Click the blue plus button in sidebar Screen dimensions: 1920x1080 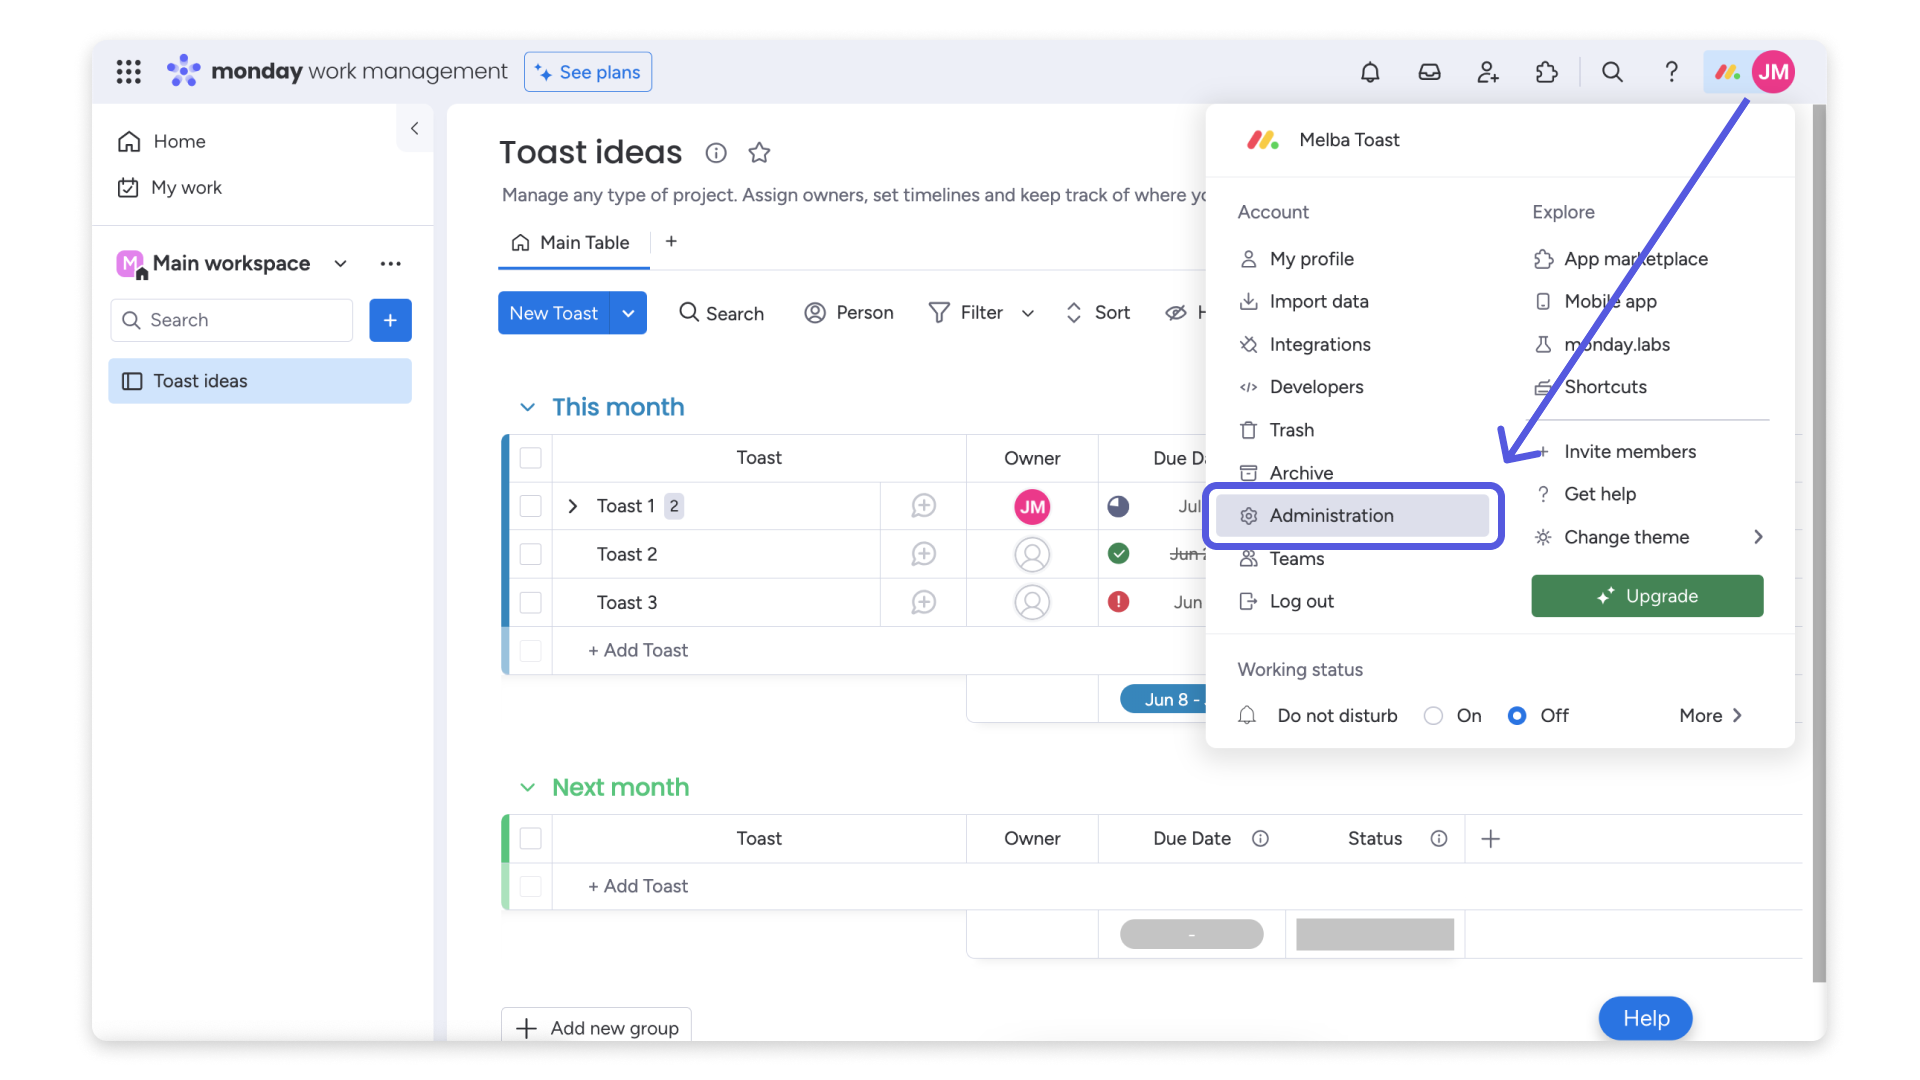(390, 320)
